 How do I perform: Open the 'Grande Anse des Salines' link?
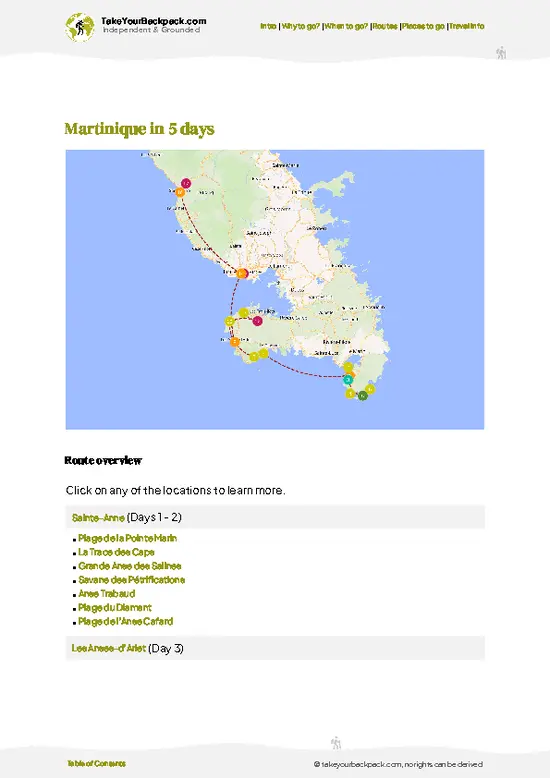coord(130,566)
